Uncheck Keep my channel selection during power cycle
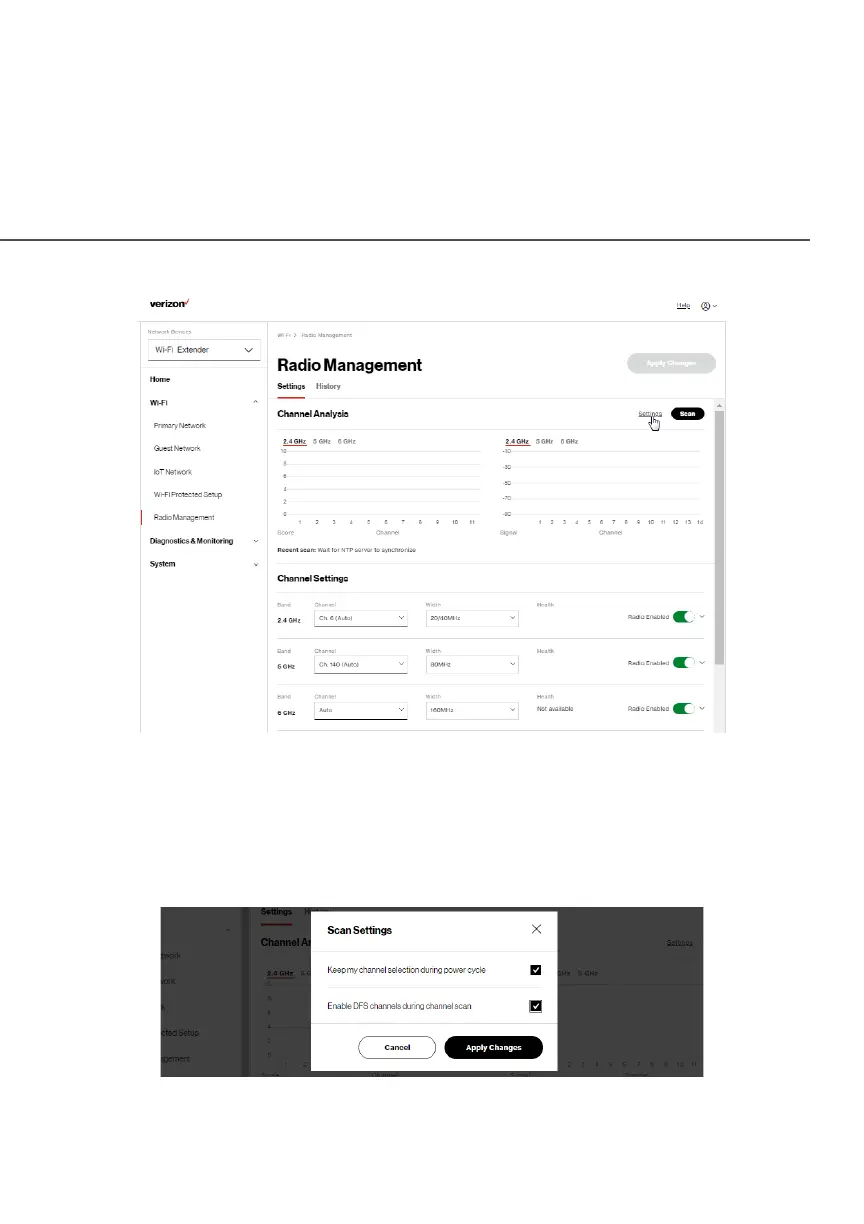This screenshot has height=1224, width=864. tap(536, 970)
